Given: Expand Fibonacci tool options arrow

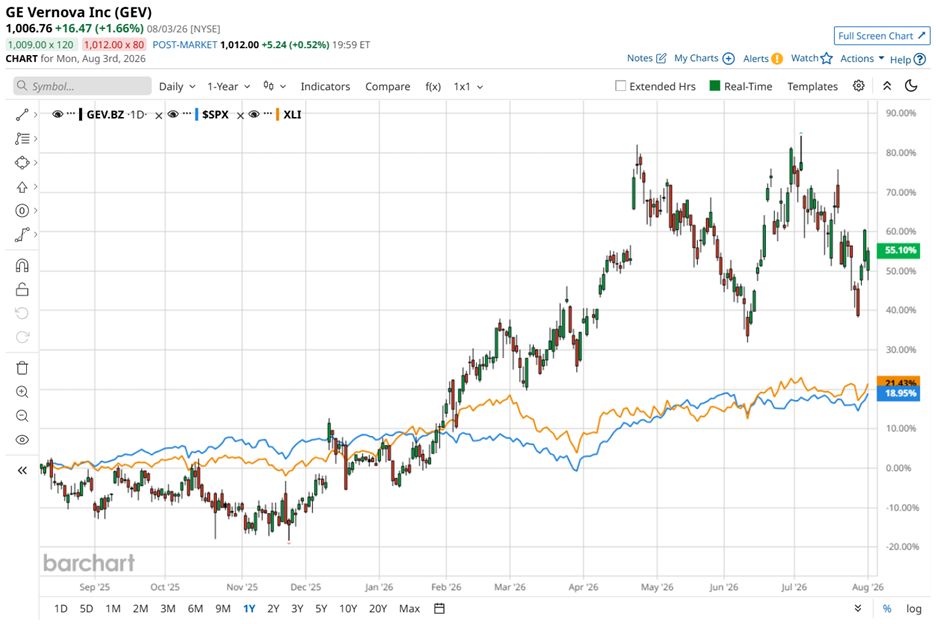Looking at the screenshot, I should (x=35, y=139).
